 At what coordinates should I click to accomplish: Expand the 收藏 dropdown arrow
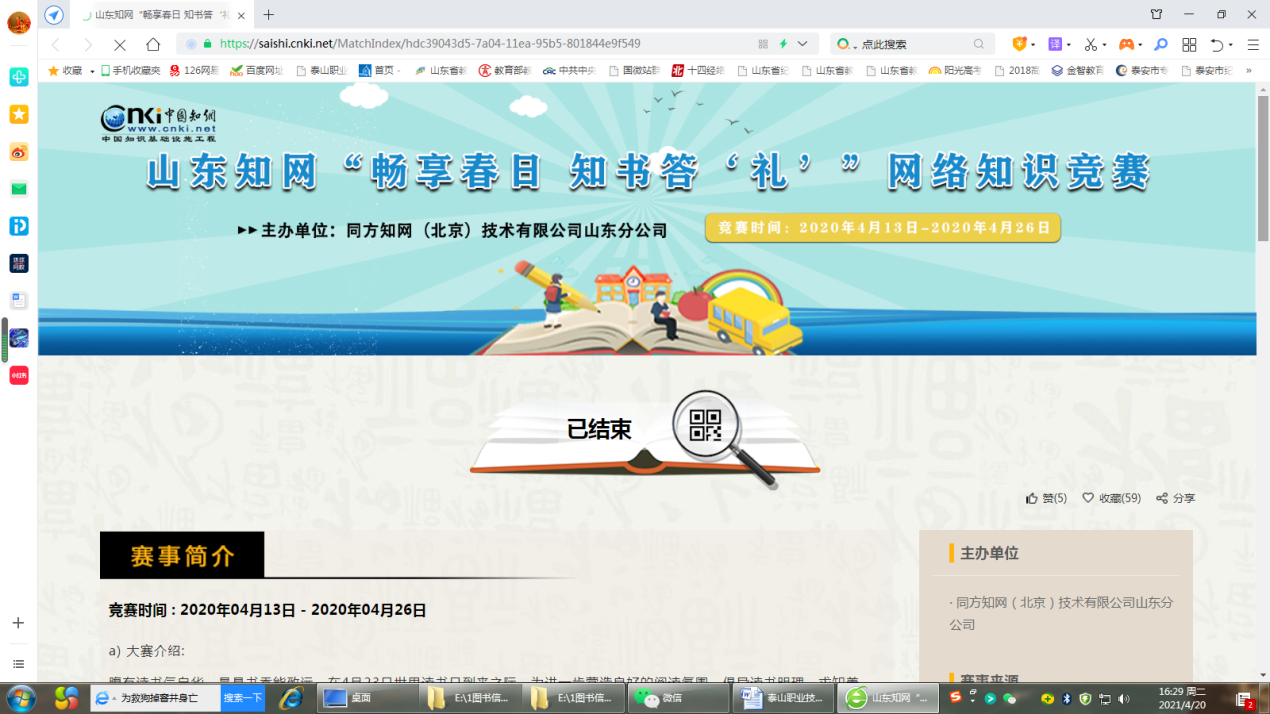point(92,71)
